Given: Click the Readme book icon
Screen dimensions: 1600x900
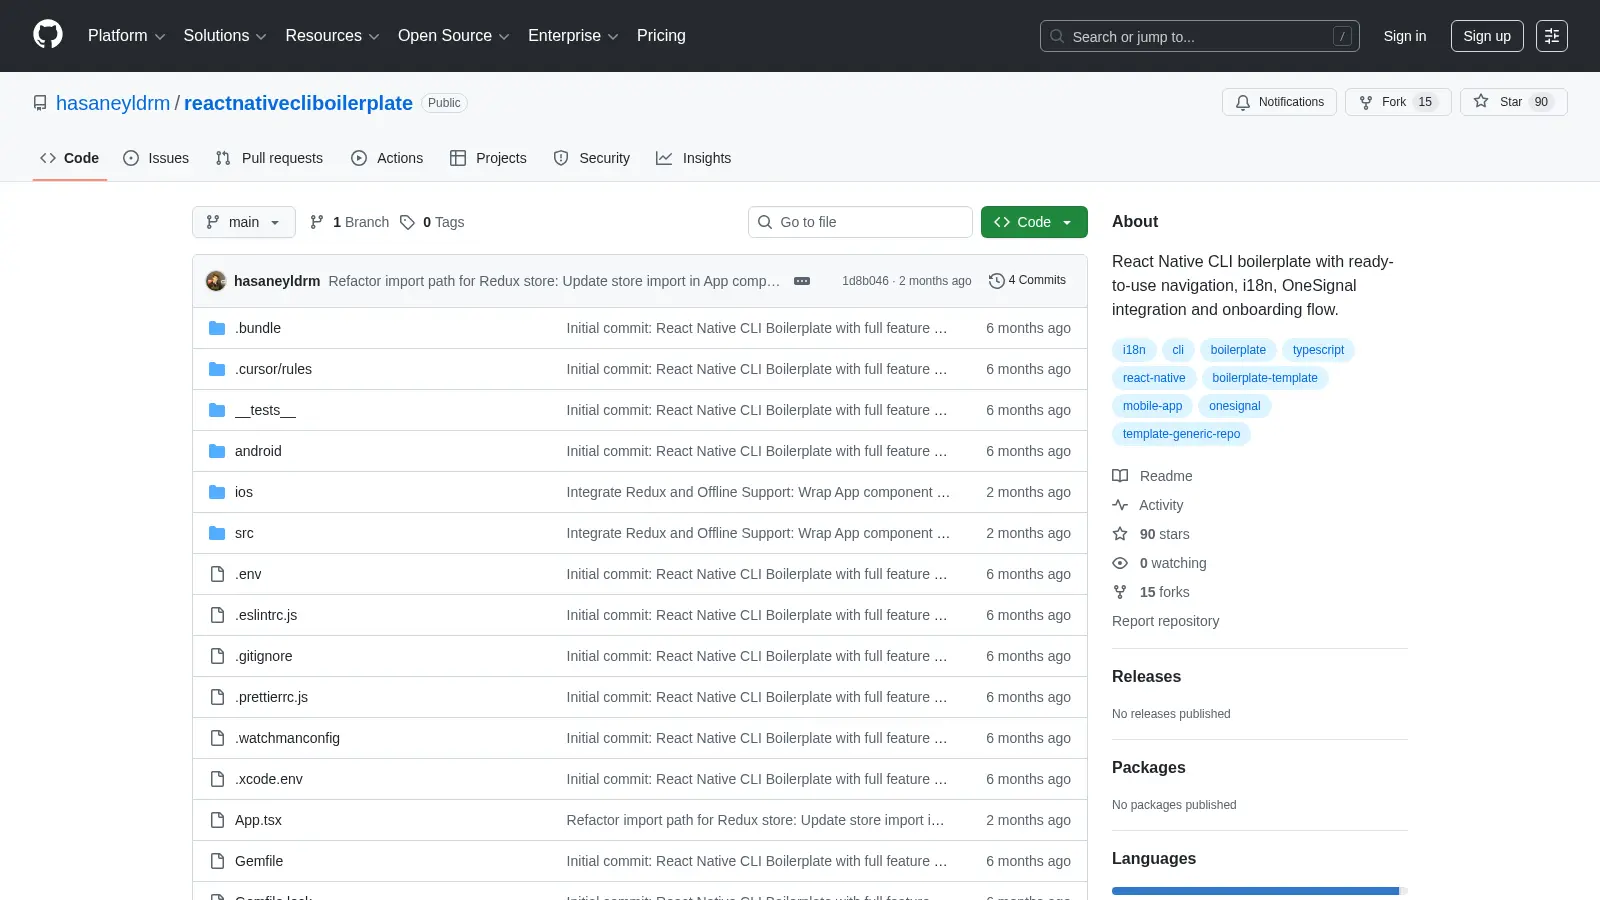Looking at the screenshot, I should (1120, 476).
